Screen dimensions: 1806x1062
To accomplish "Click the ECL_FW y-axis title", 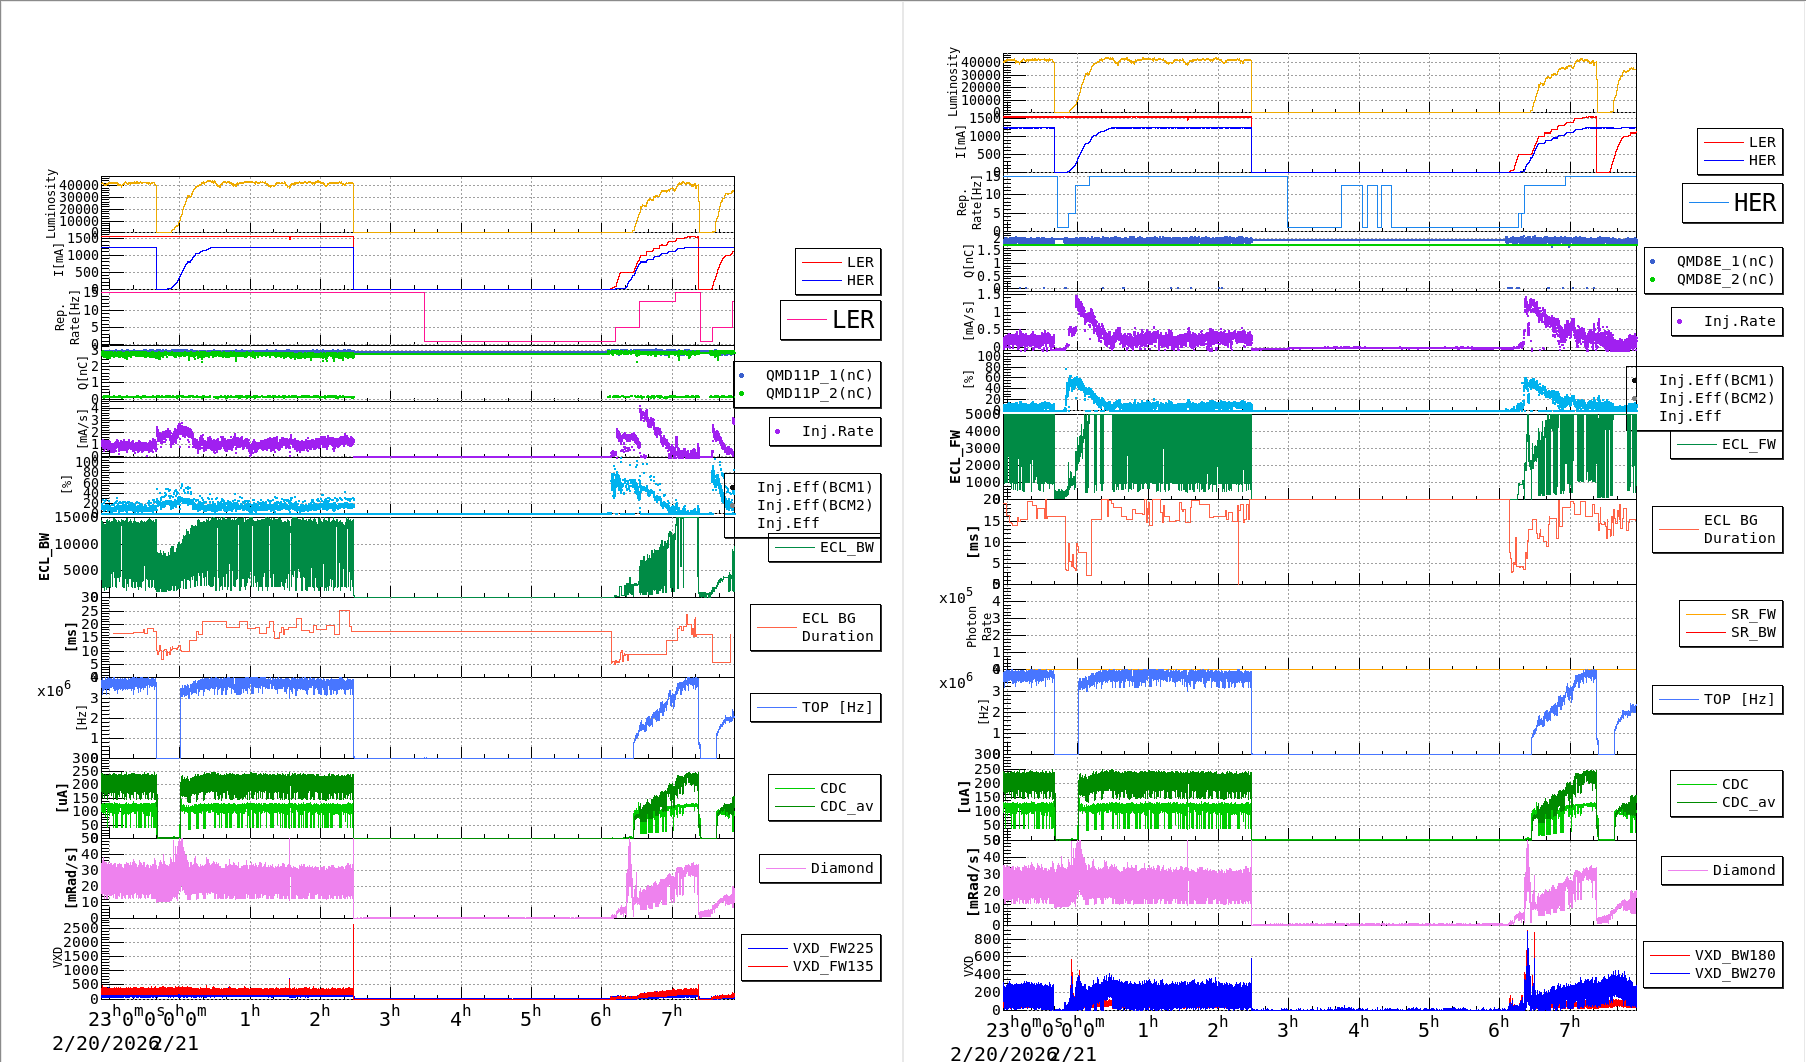I will (x=955, y=457).
